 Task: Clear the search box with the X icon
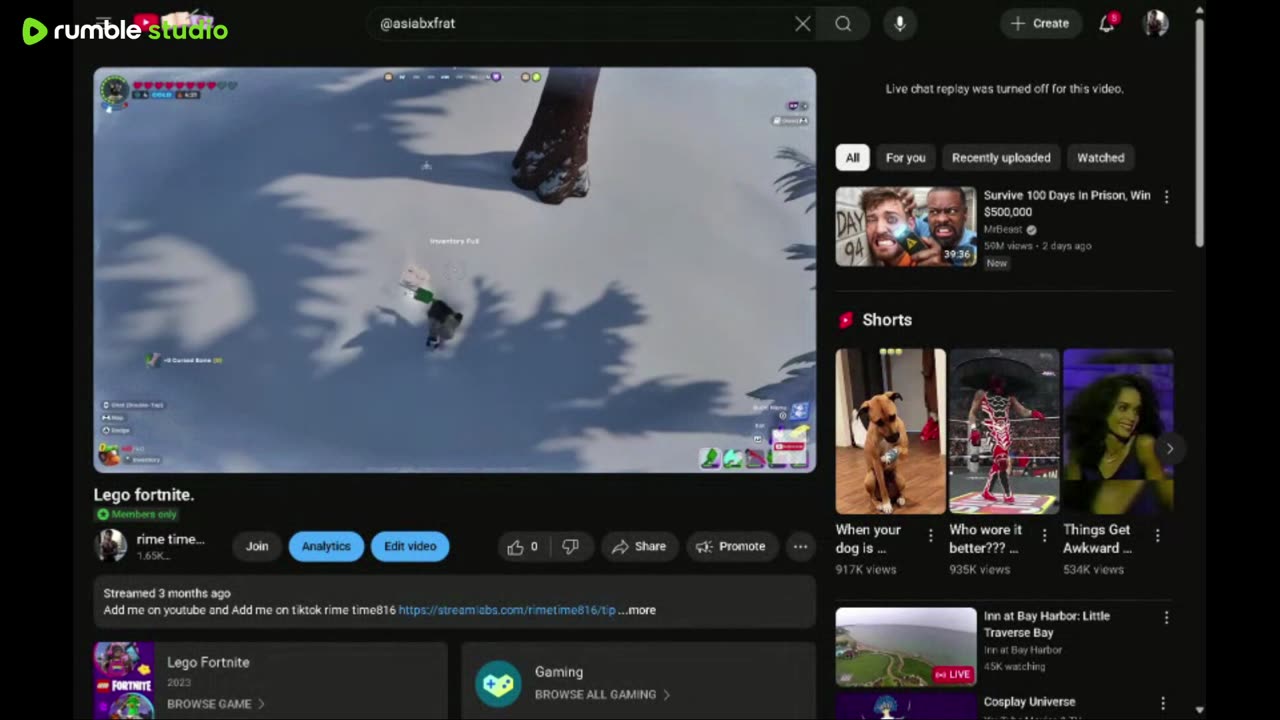coord(802,23)
